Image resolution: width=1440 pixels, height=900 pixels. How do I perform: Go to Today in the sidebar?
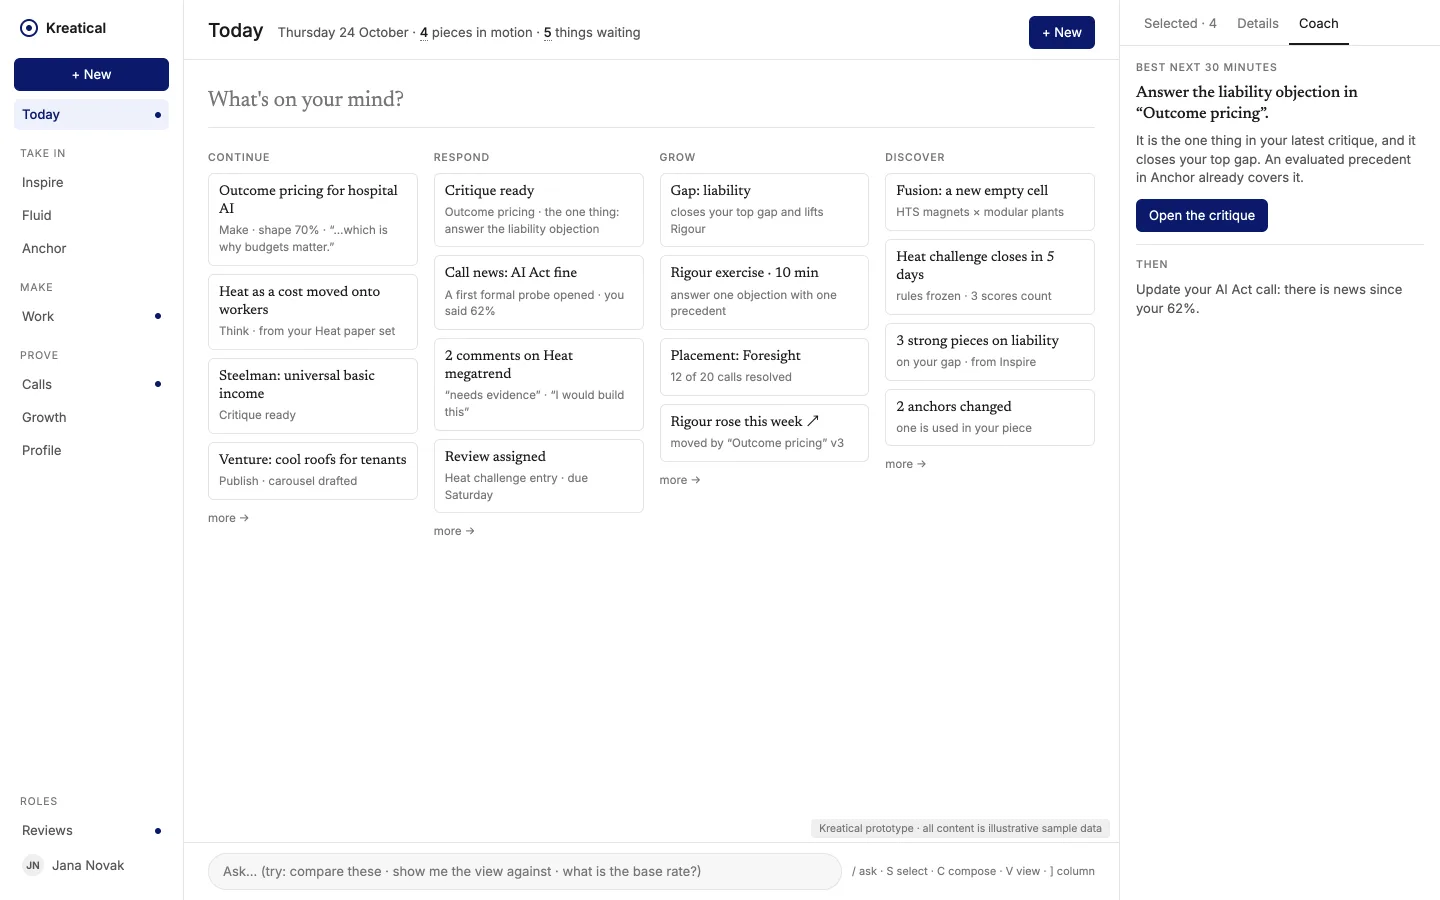click(91, 114)
